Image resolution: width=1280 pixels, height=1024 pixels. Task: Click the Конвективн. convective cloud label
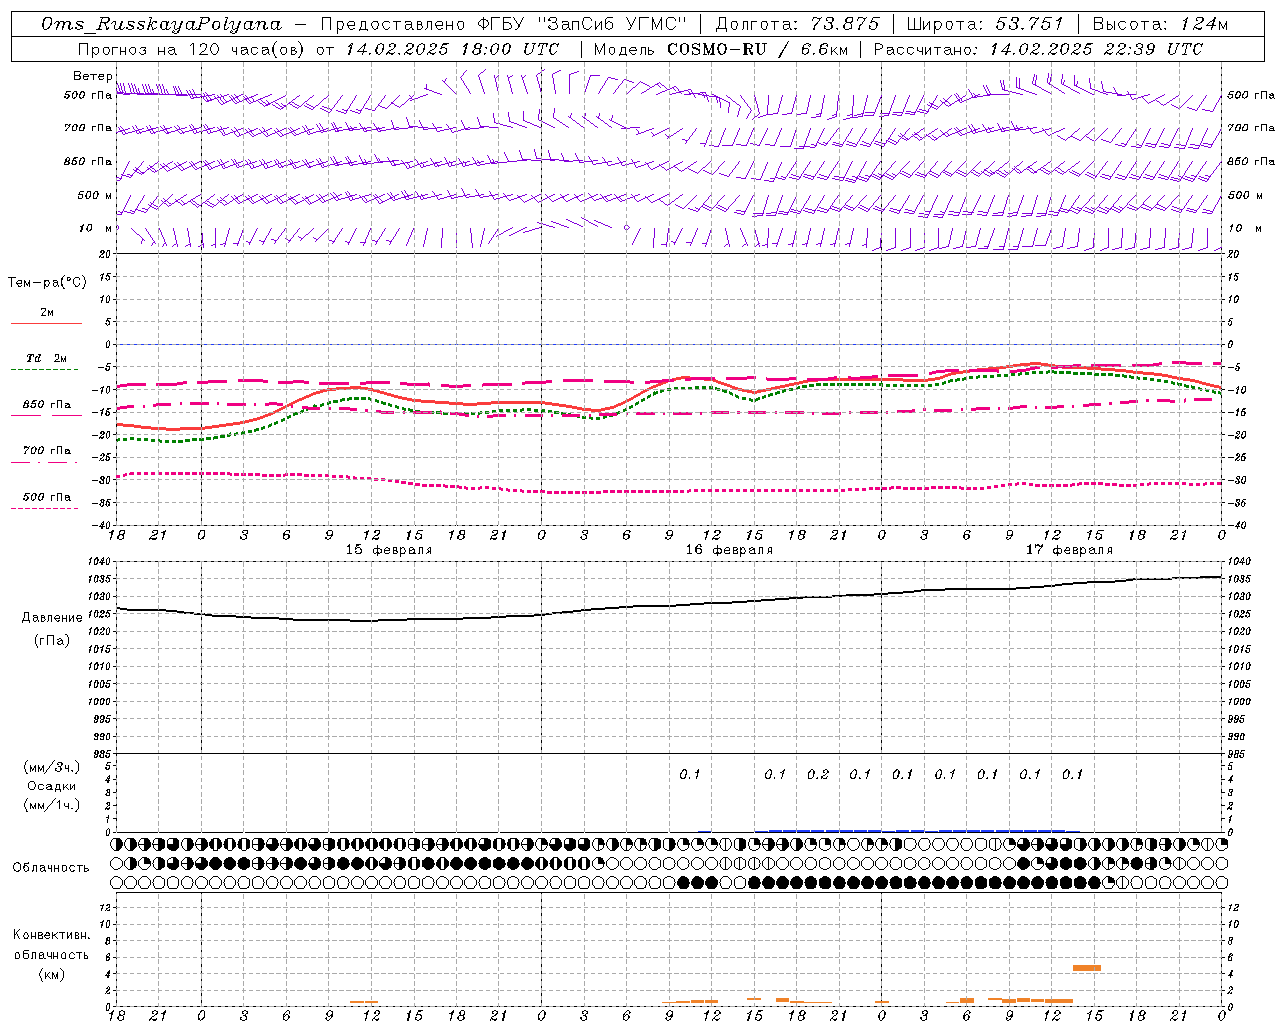51,935
